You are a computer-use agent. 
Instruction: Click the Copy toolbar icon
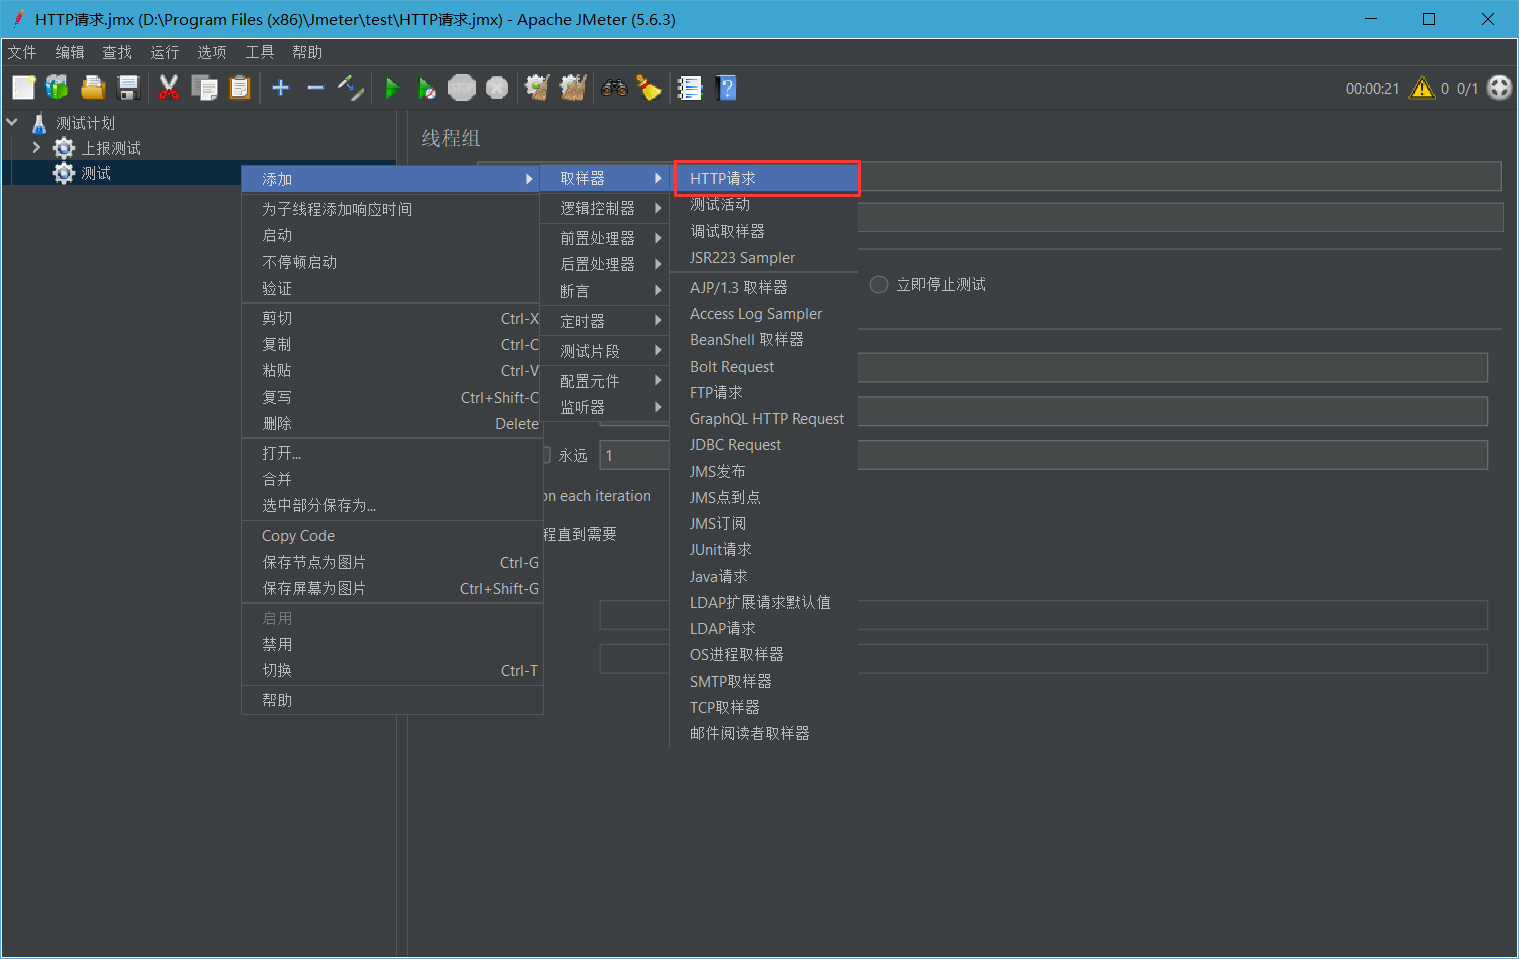click(x=204, y=88)
